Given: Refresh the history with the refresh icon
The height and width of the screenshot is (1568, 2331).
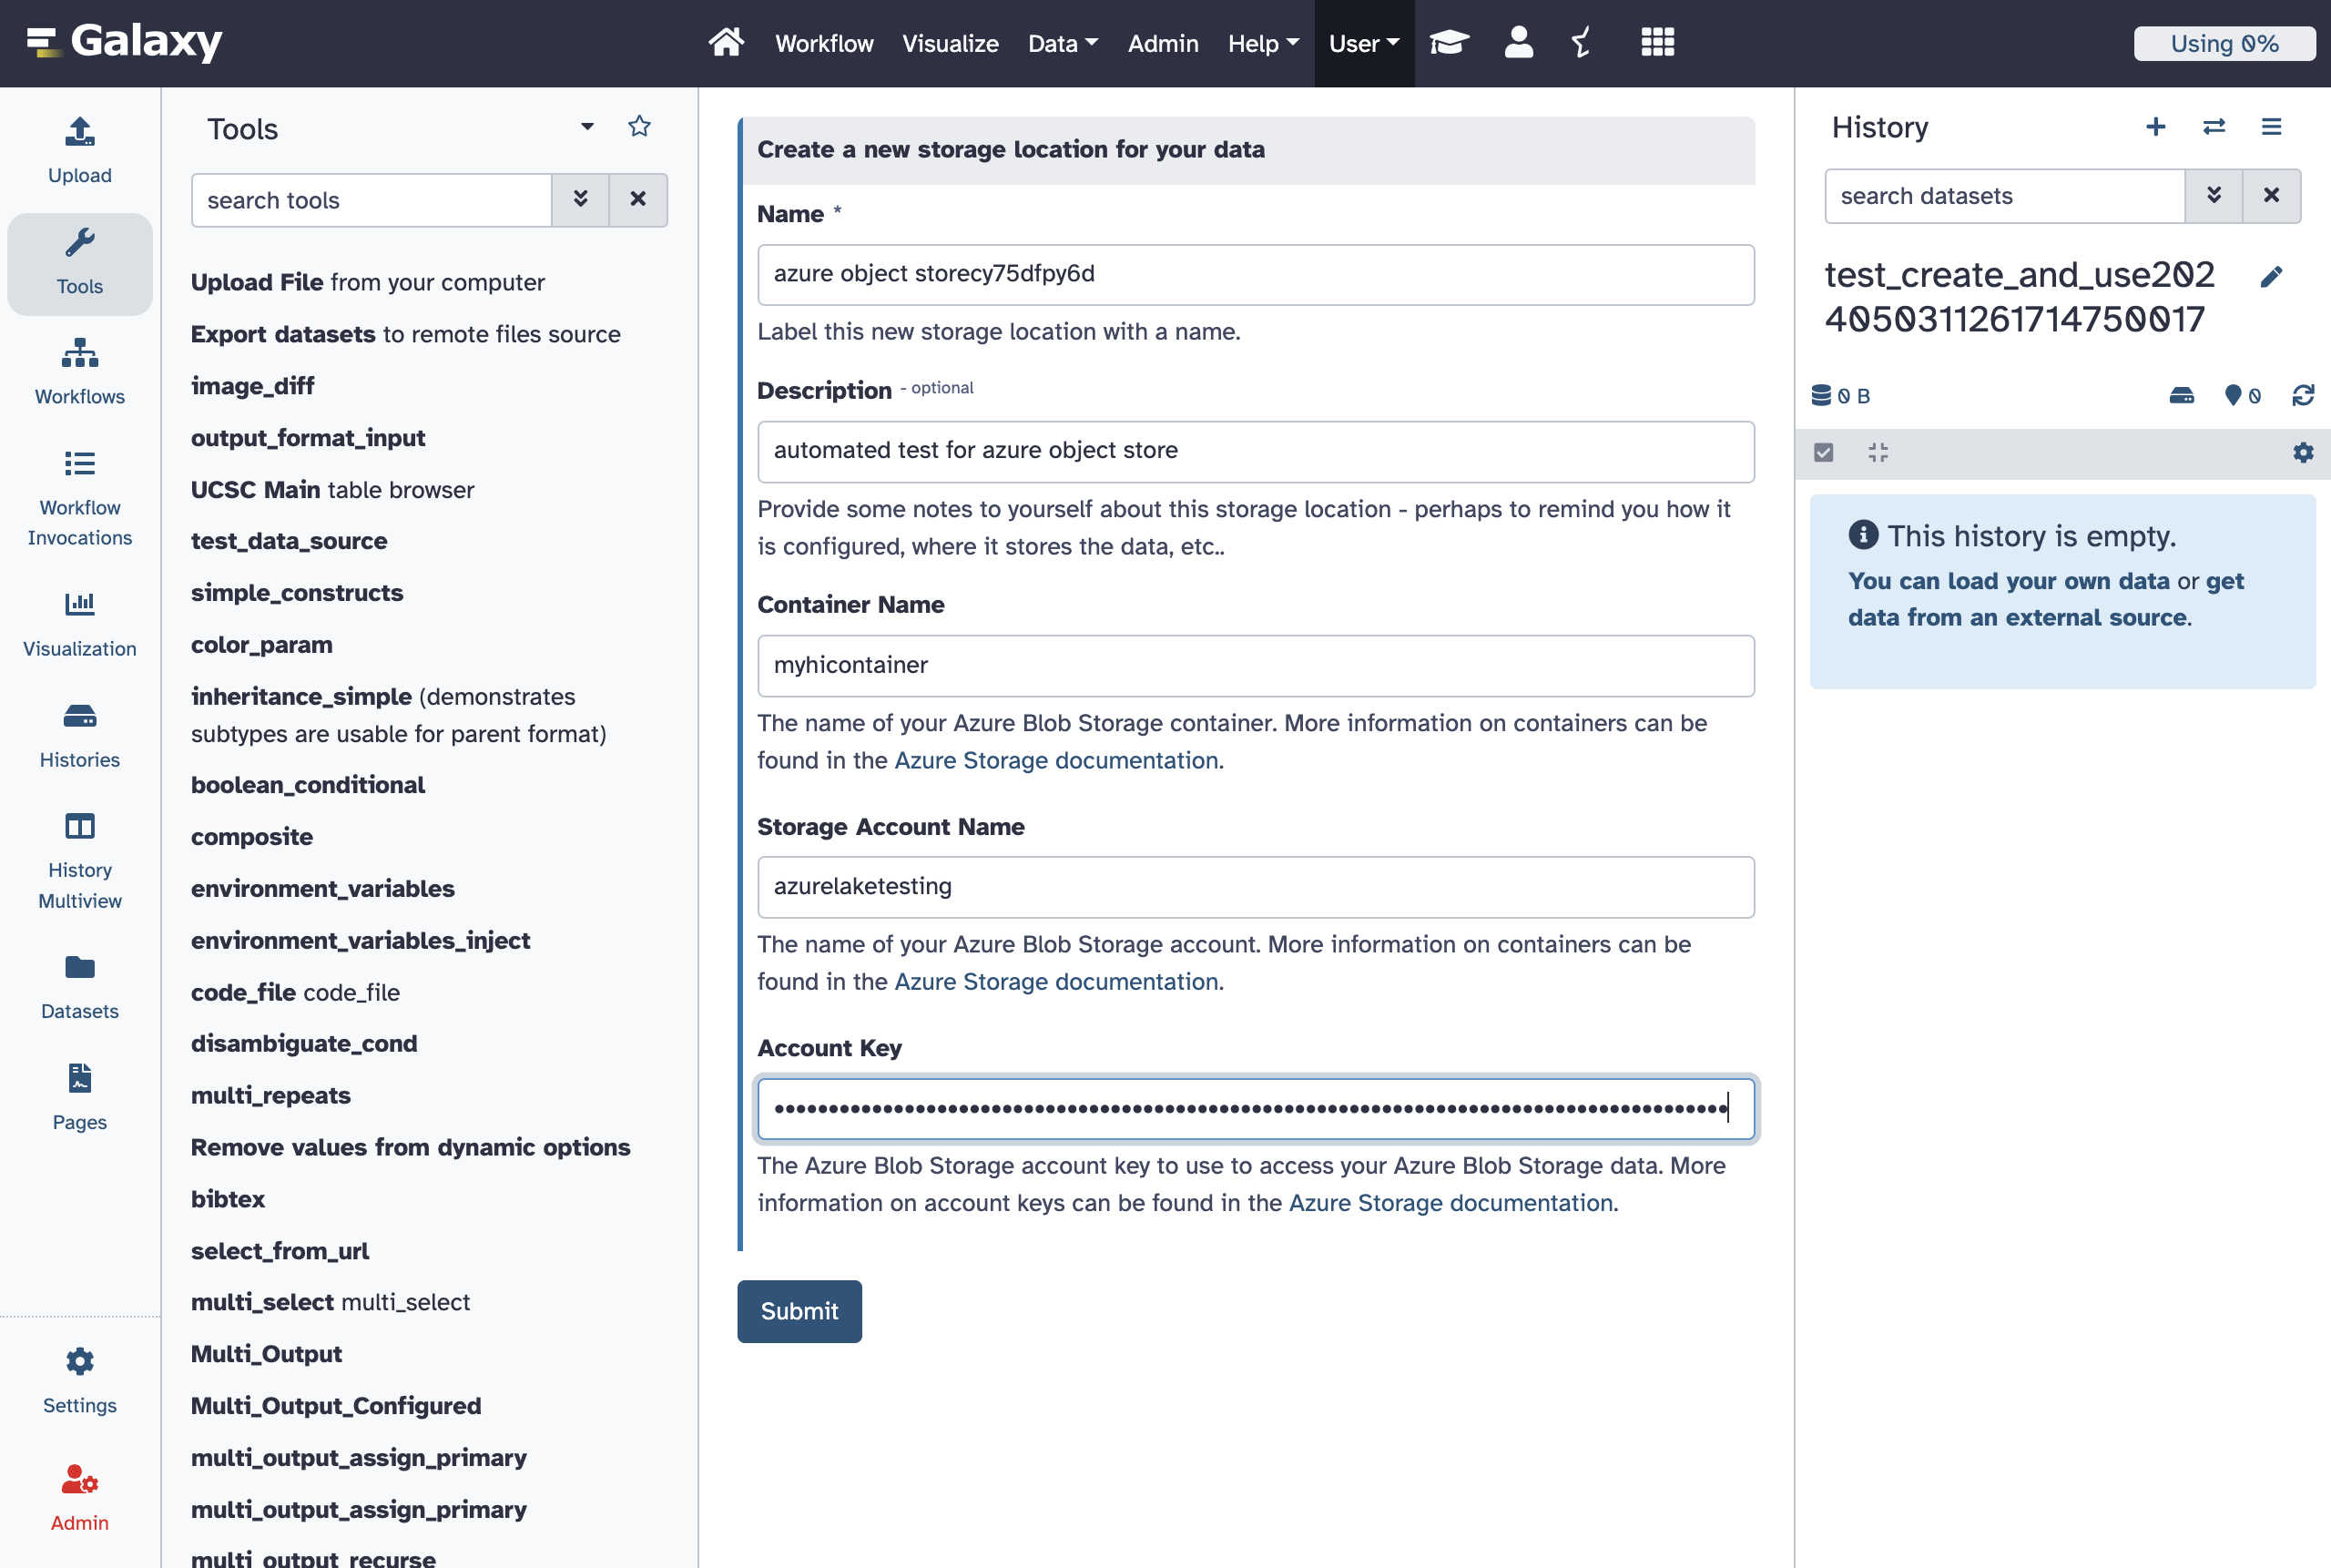Looking at the screenshot, I should (2302, 395).
